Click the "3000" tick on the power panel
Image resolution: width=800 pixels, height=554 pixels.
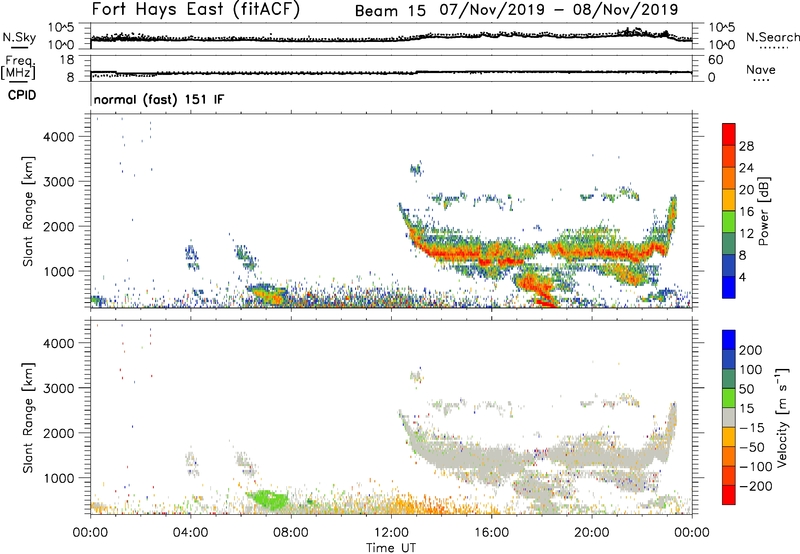58,182
